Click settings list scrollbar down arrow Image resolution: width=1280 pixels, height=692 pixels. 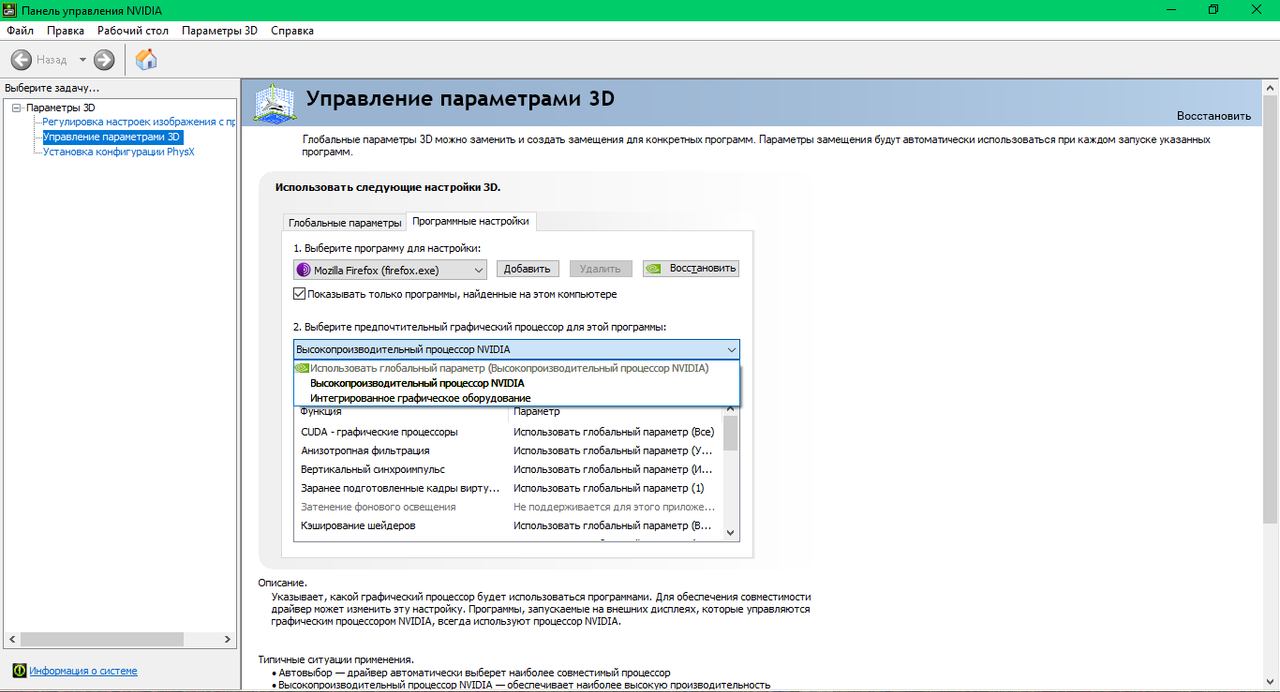pyautogui.click(x=730, y=533)
